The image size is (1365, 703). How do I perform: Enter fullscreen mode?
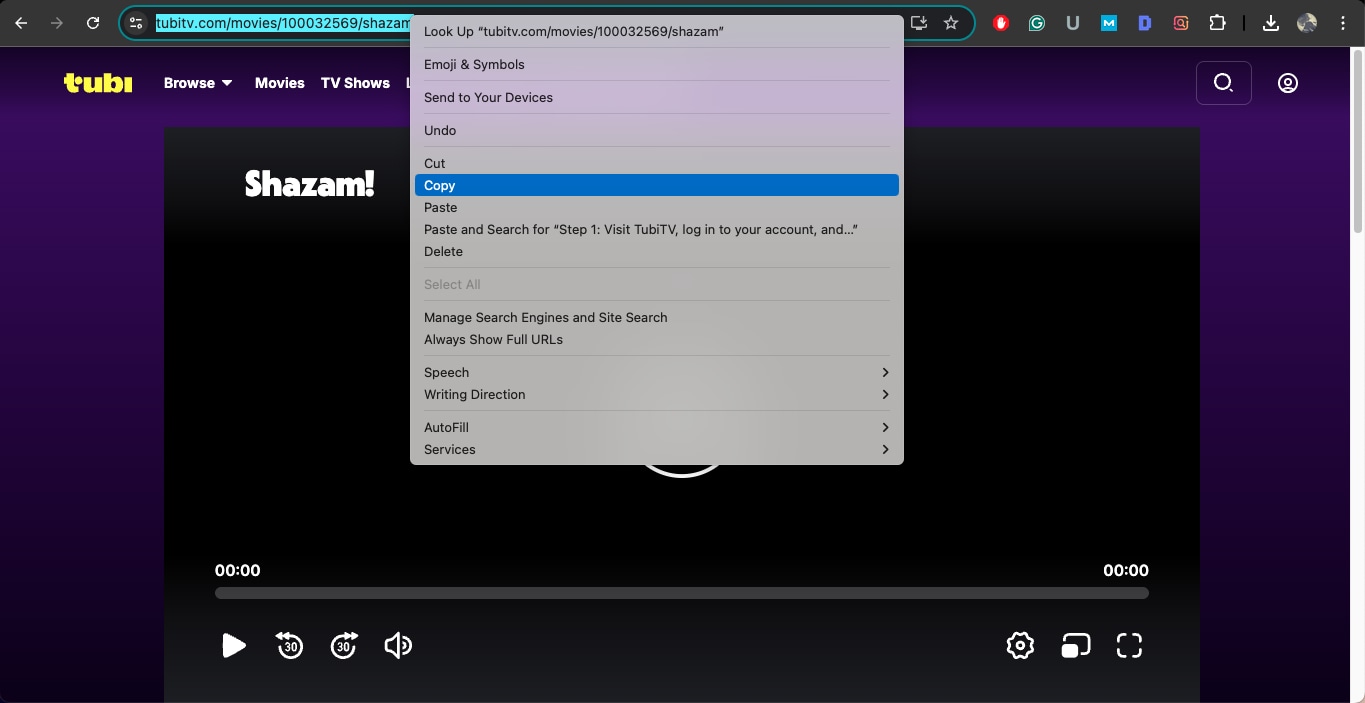pos(1129,646)
